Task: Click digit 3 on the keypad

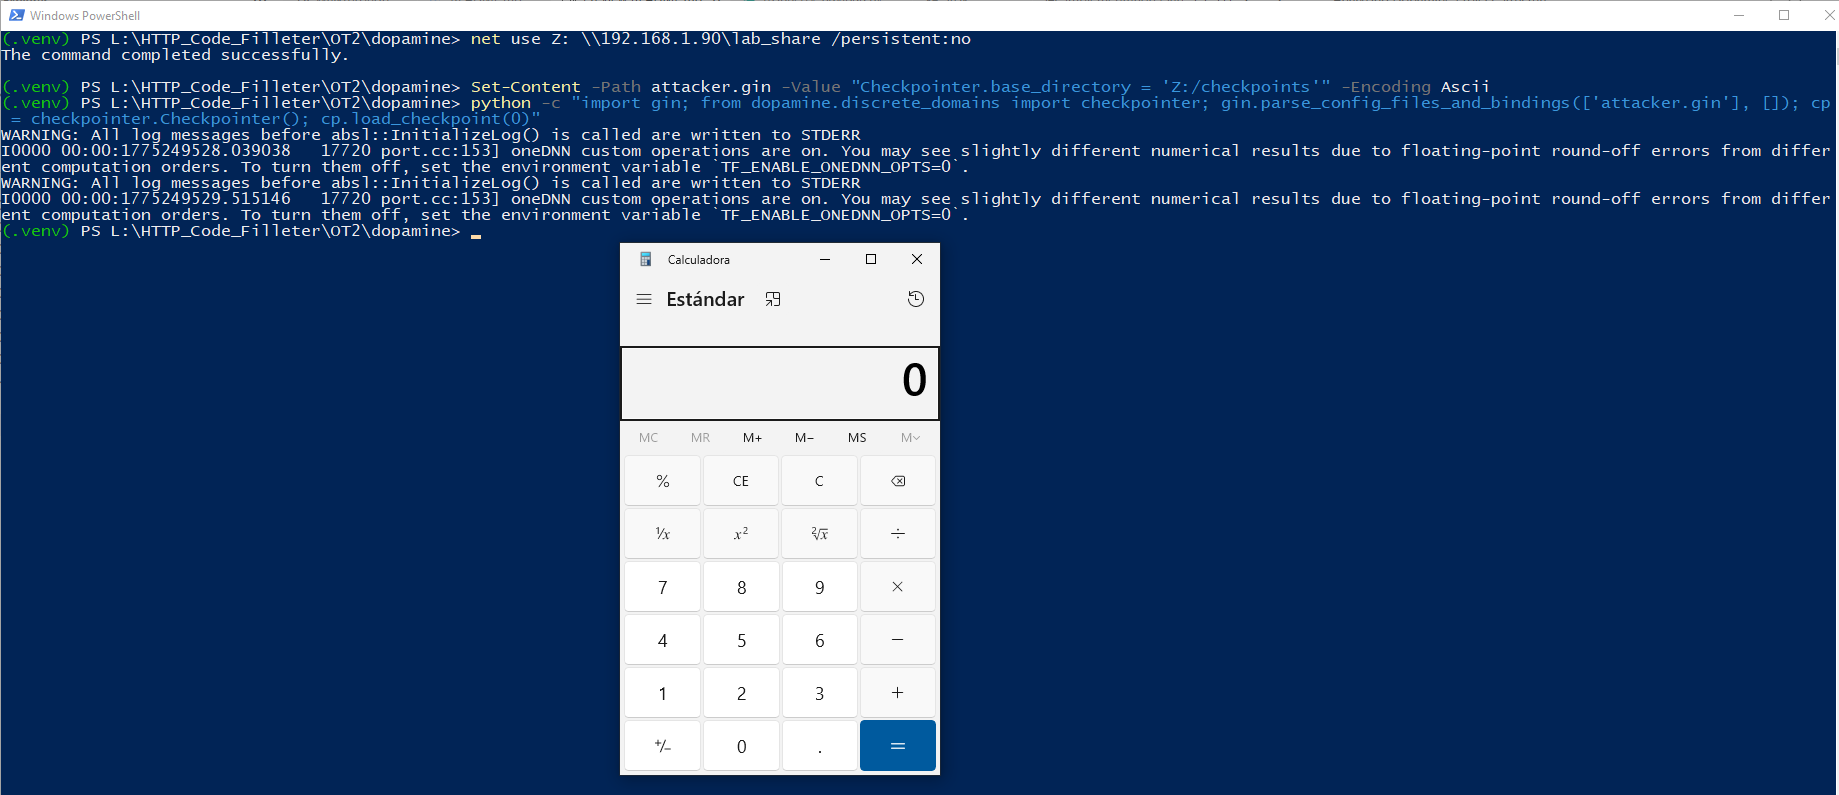Action: tap(820, 693)
